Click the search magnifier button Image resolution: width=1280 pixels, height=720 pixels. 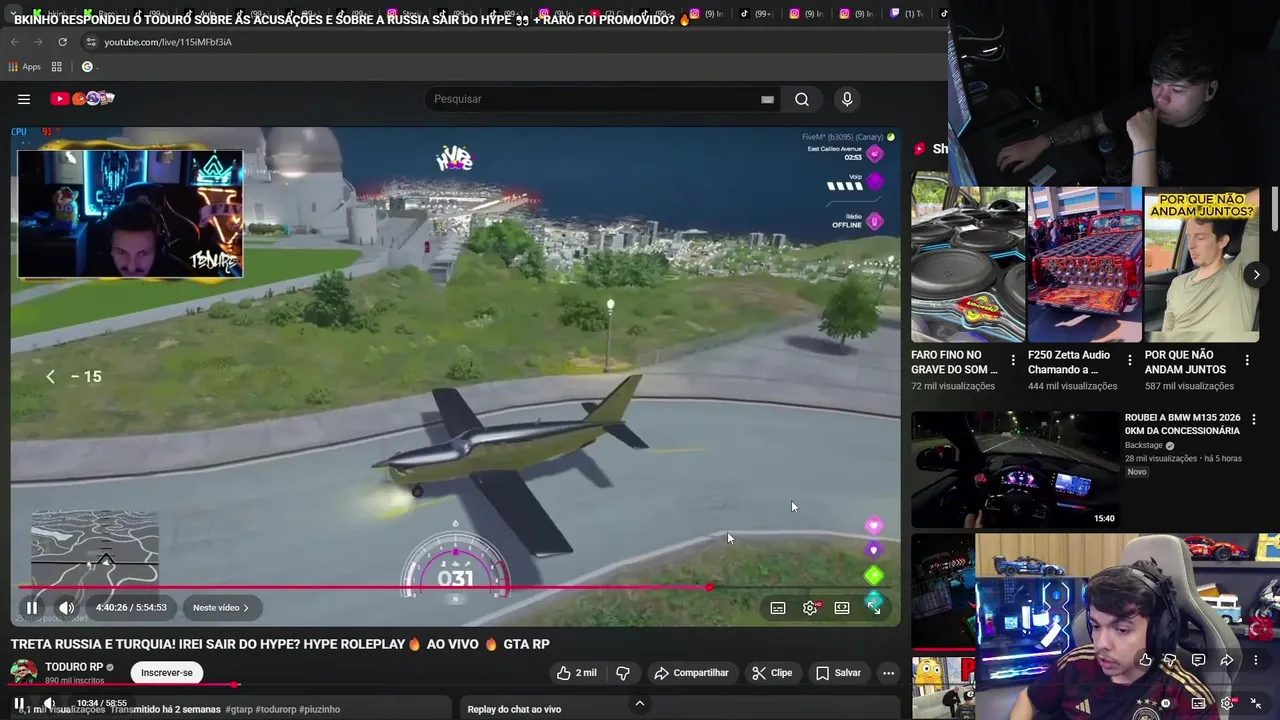coord(802,99)
